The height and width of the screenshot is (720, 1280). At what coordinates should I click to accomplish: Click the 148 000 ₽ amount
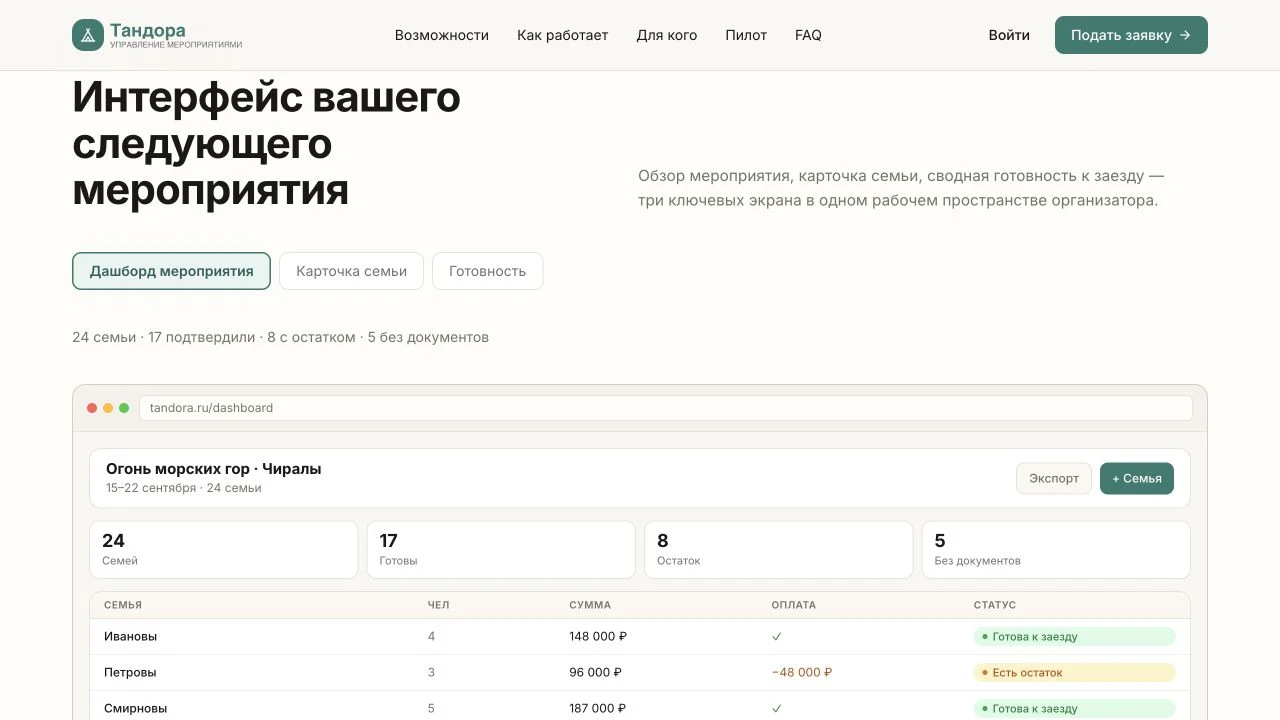(598, 636)
